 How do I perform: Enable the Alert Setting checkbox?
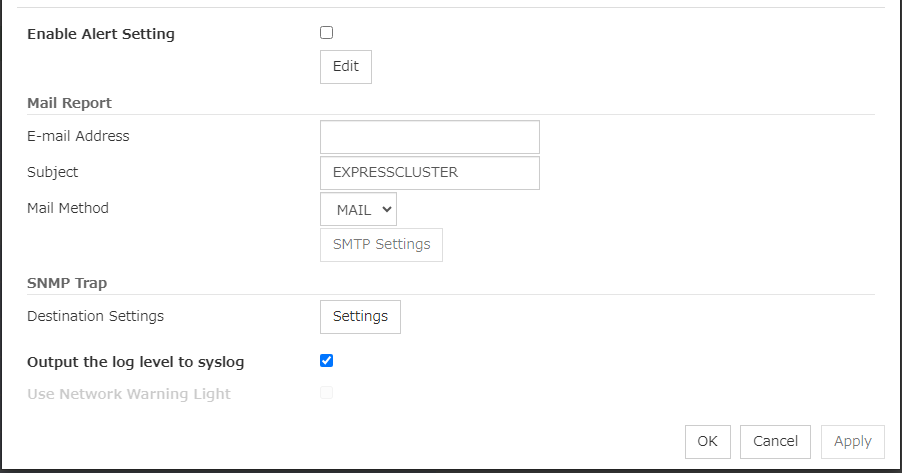[x=327, y=33]
